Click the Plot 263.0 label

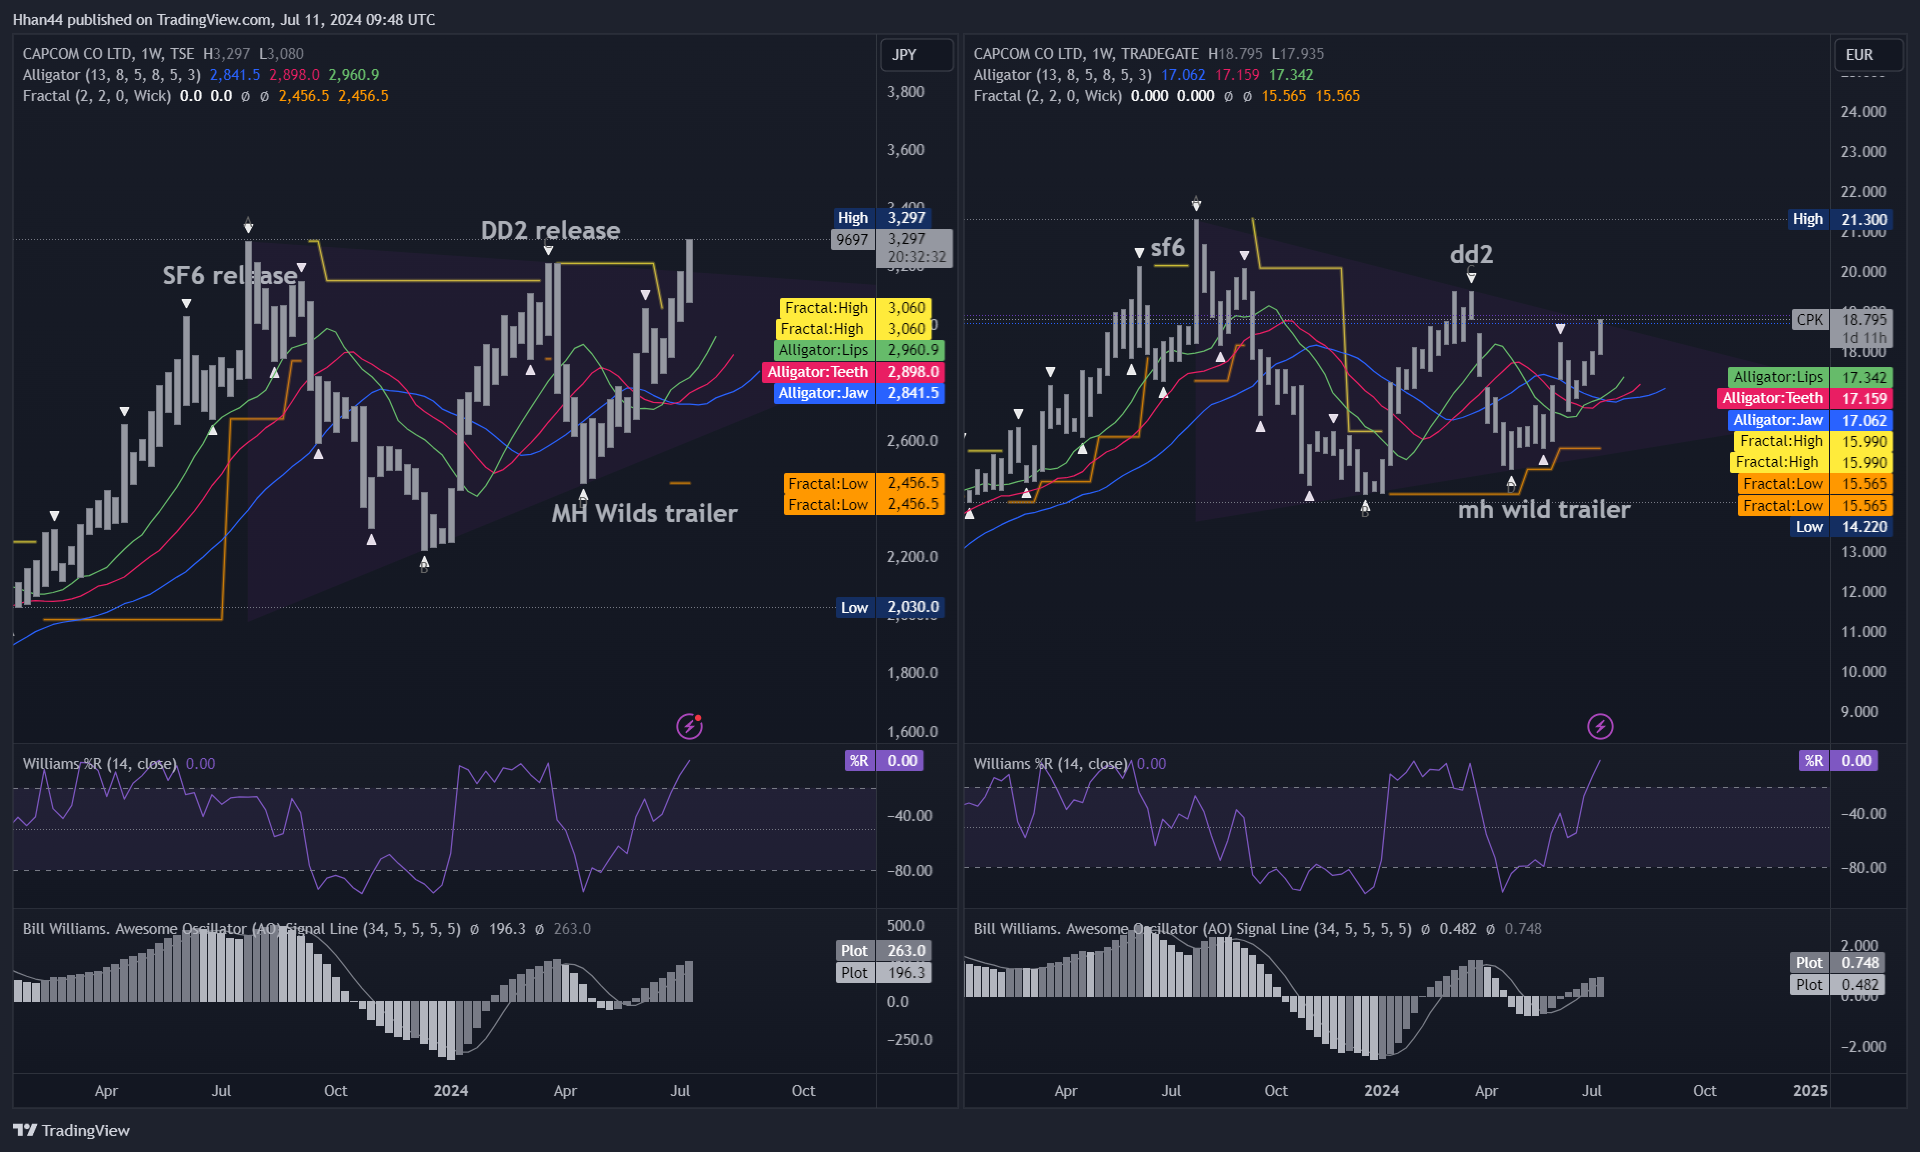click(x=884, y=951)
